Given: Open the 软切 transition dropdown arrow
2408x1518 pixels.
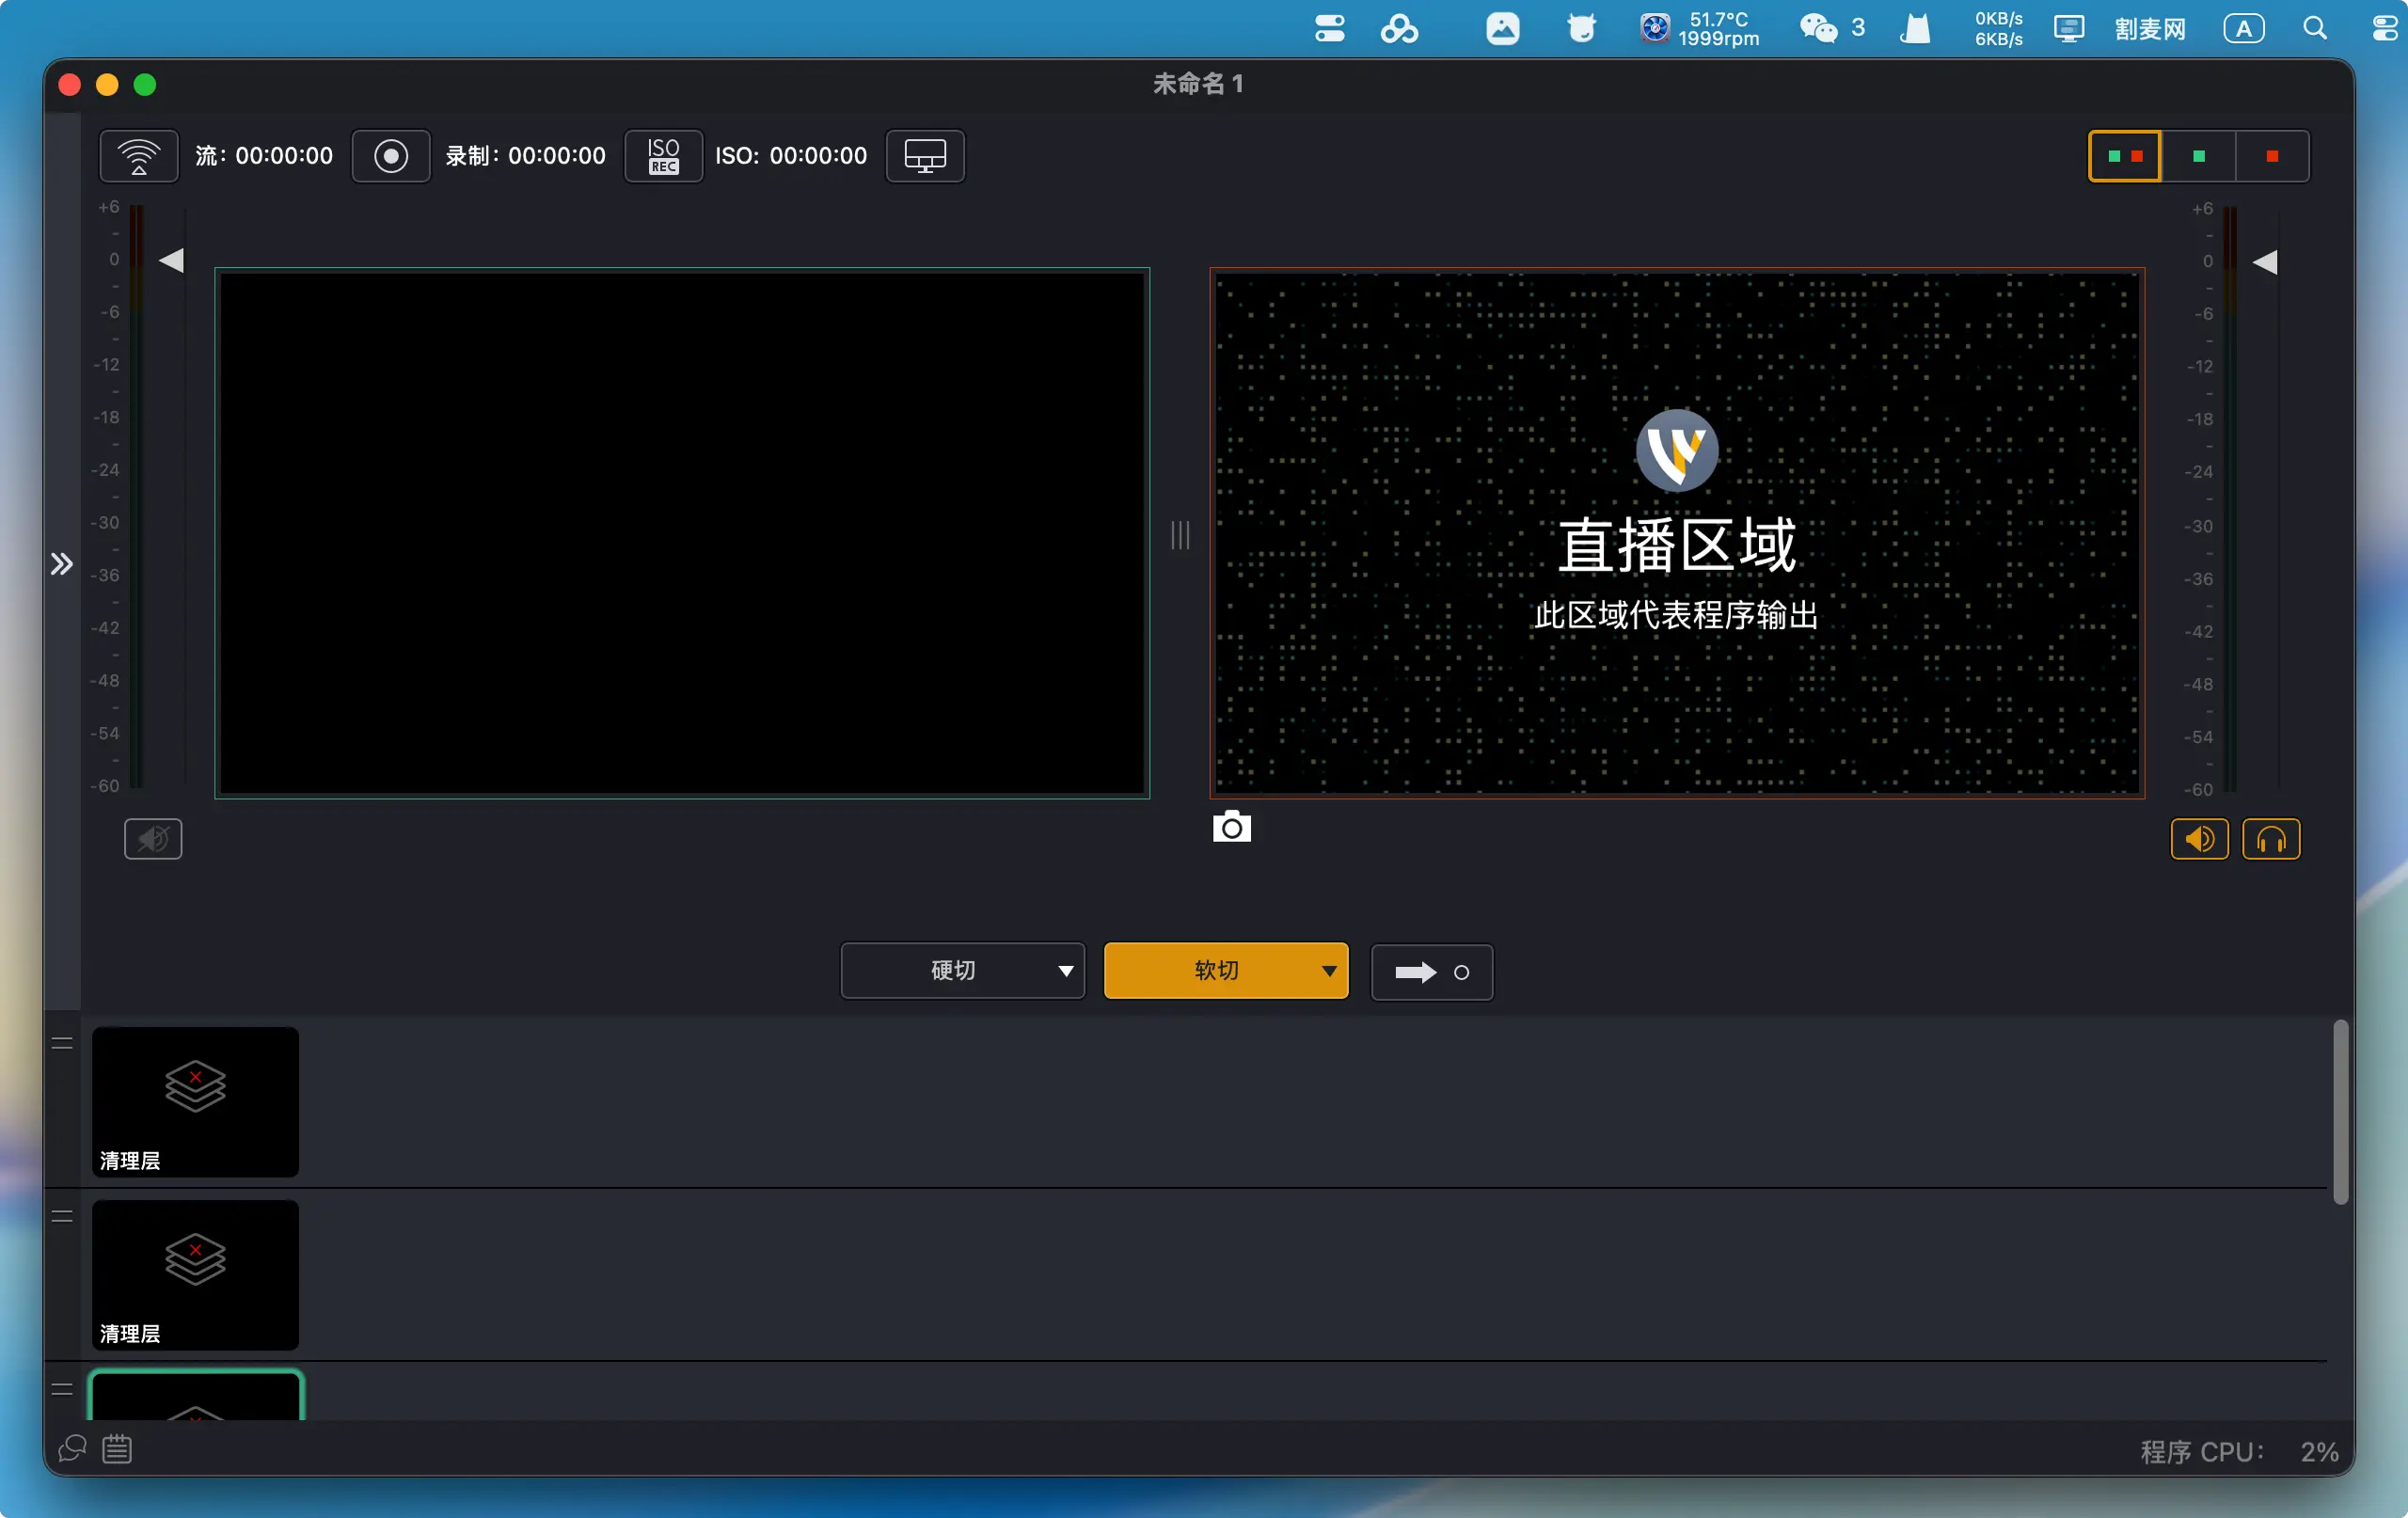Looking at the screenshot, I should (x=1329, y=971).
